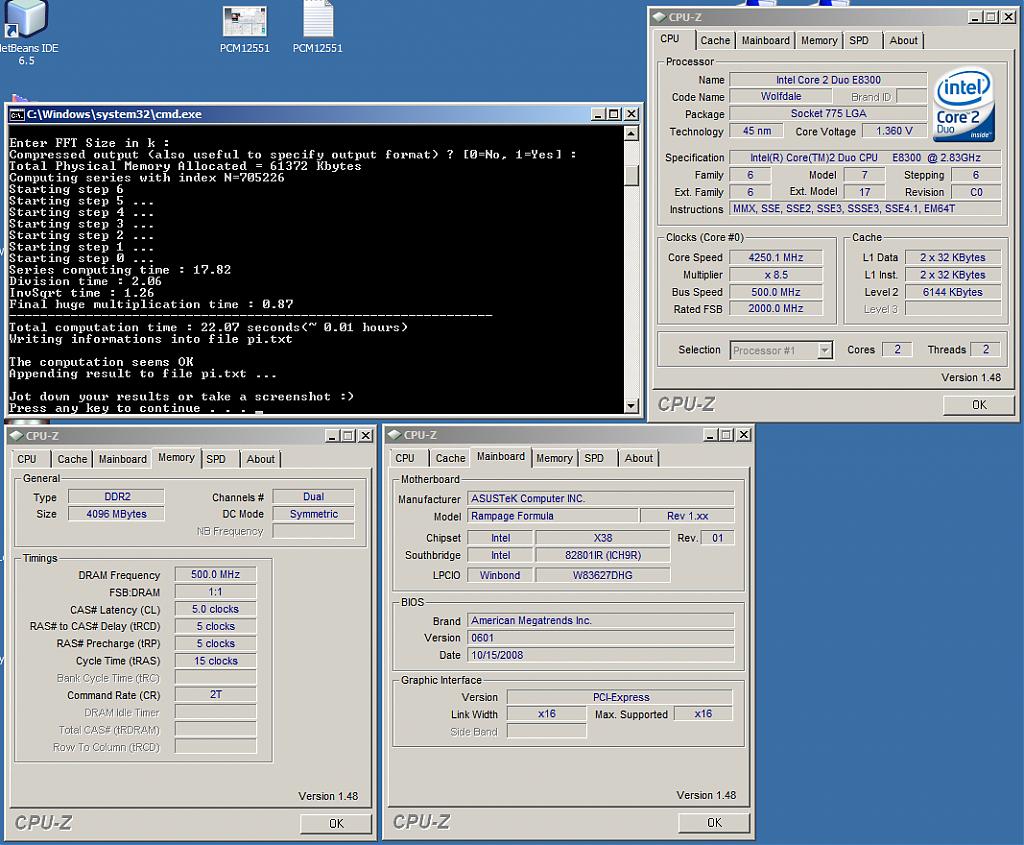Click the memory type value 'DDR2'
The height and width of the screenshot is (845, 1024).
117,497
